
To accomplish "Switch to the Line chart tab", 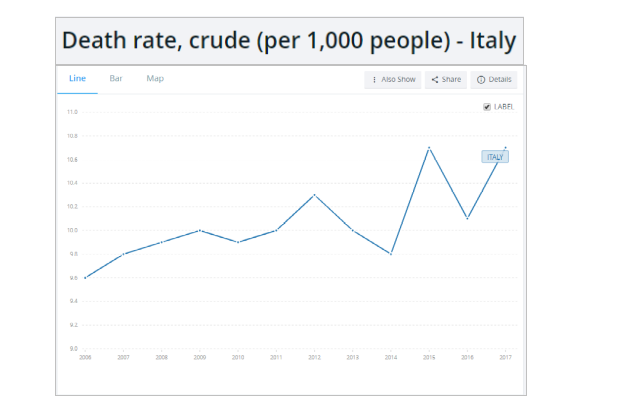I will pos(77,78).
